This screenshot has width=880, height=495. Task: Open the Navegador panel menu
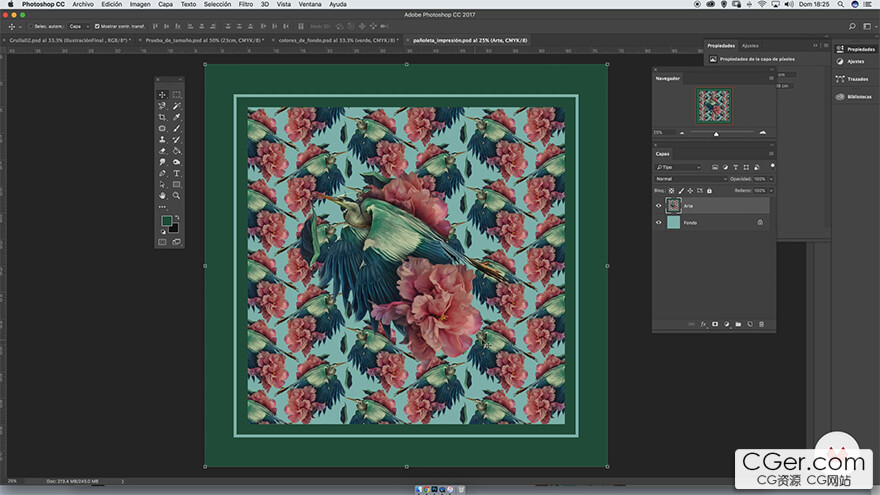771,79
